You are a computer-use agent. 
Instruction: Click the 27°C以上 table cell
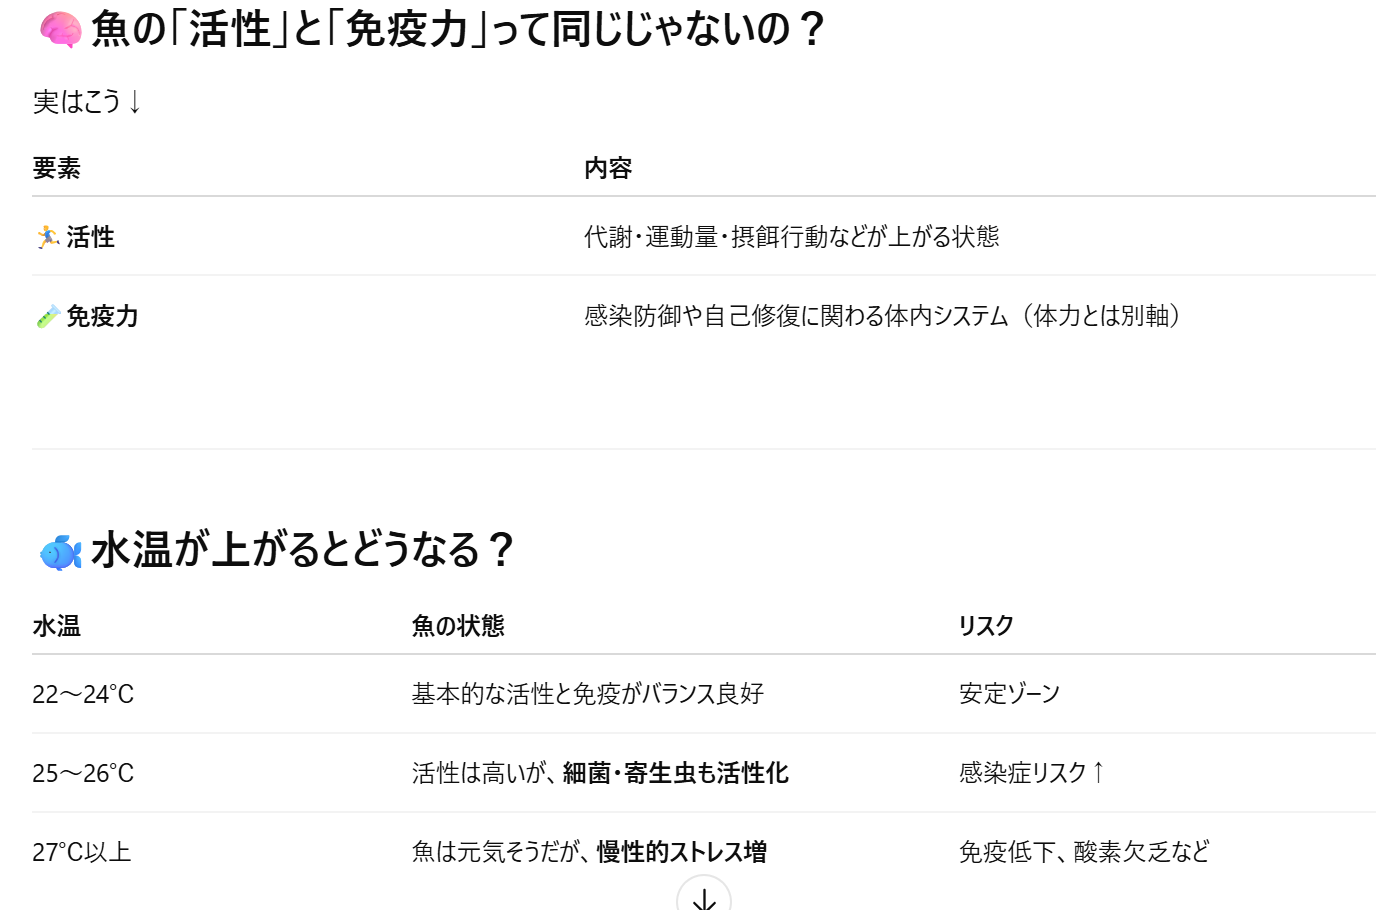coord(82,852)
